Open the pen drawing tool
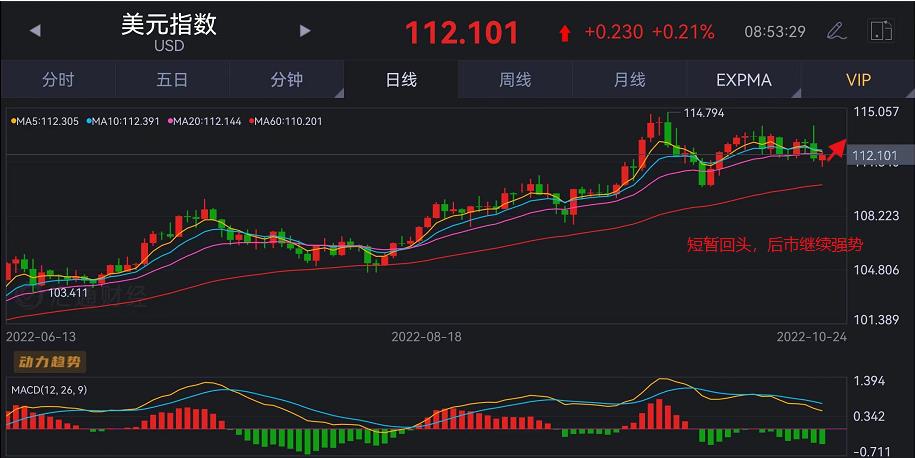 coord(836,31)
